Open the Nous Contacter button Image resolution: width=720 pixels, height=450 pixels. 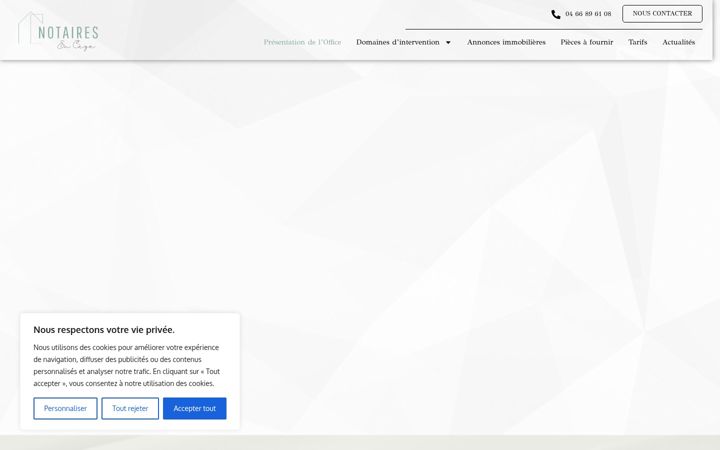[662, 14]
